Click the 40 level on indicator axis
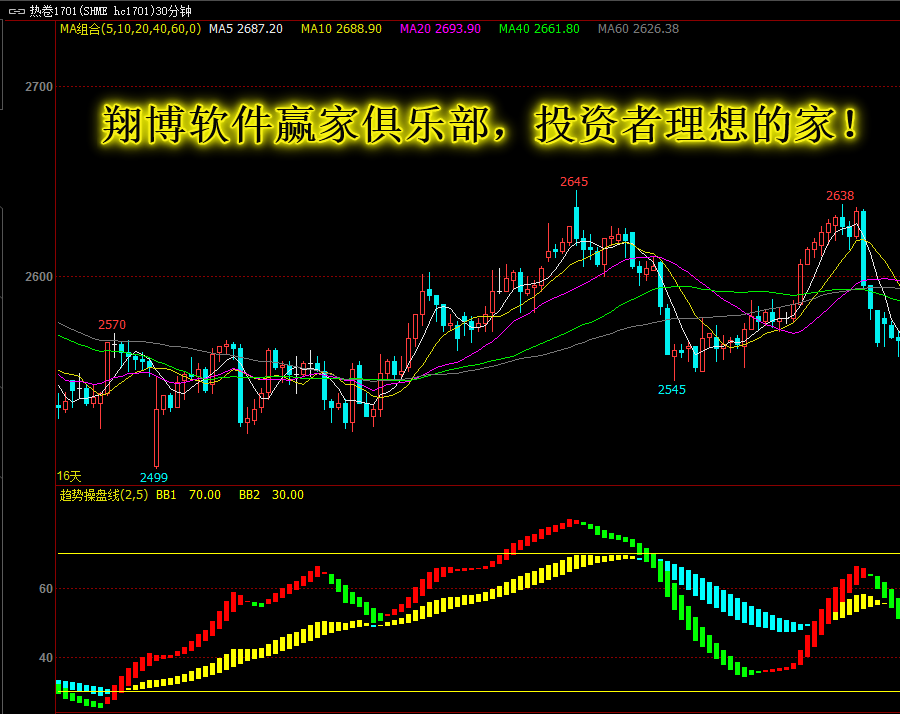 [x=45, y=658]
